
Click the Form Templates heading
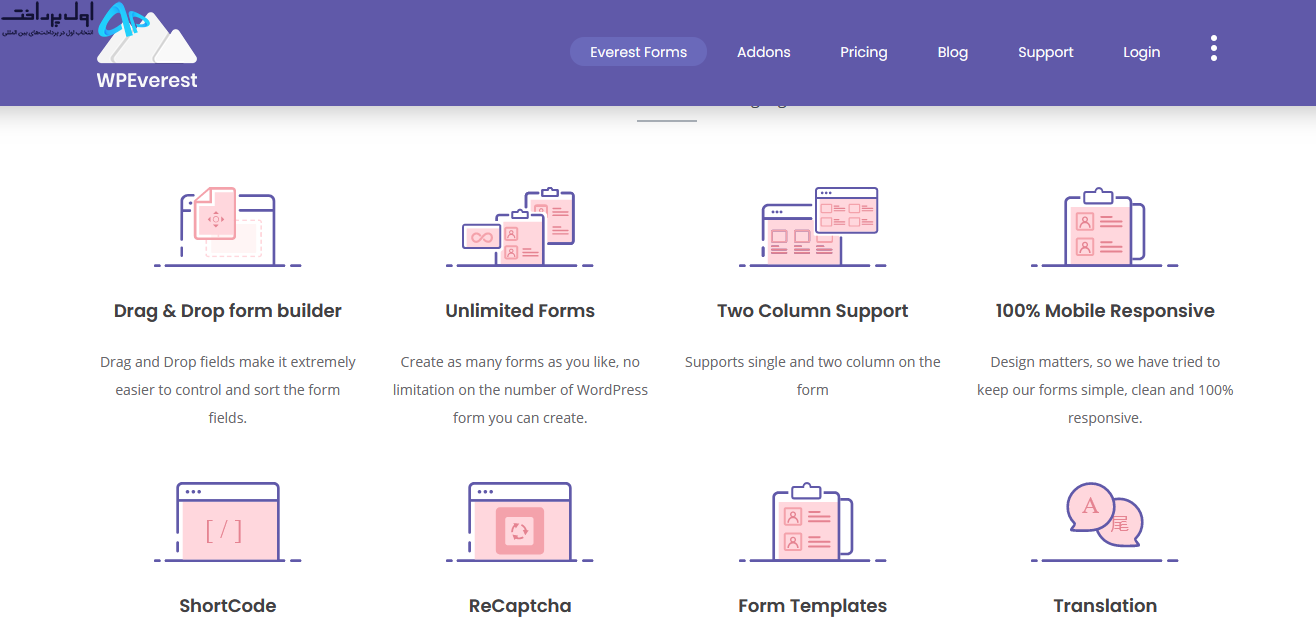(812, 606)
